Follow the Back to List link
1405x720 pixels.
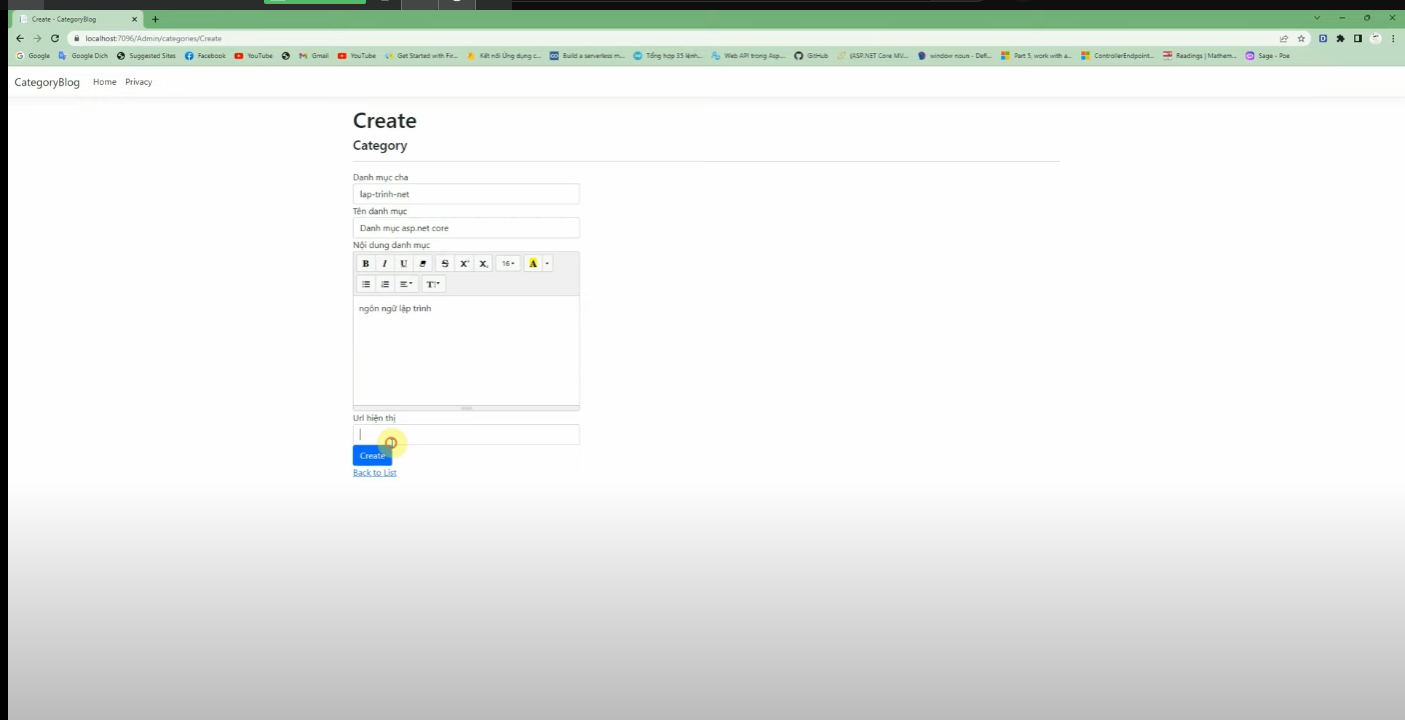point(374,473)
